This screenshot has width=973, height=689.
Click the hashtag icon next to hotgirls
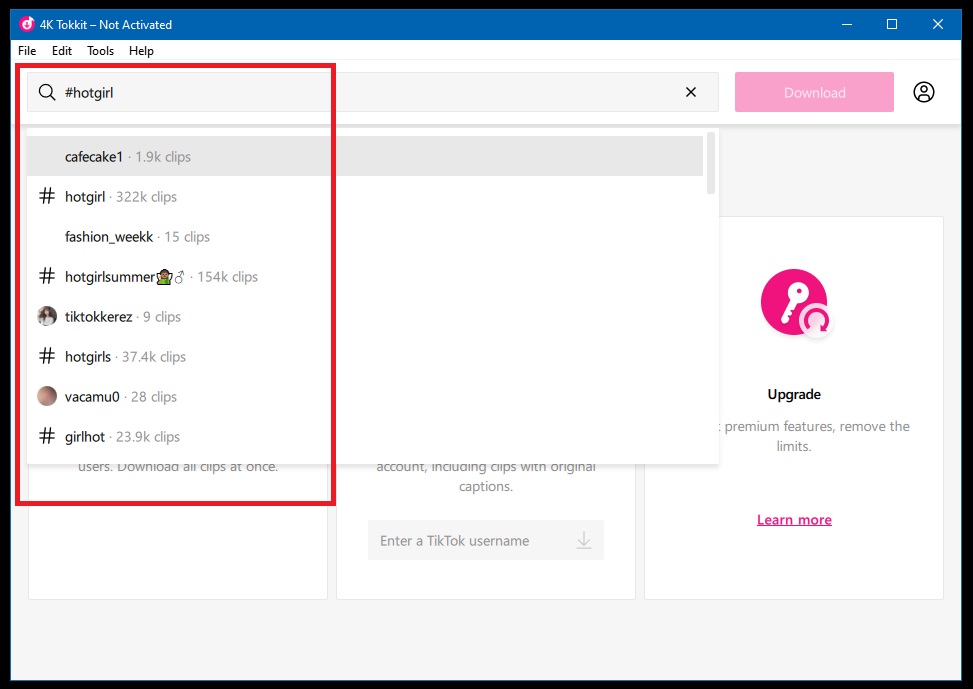click(46, 356)
